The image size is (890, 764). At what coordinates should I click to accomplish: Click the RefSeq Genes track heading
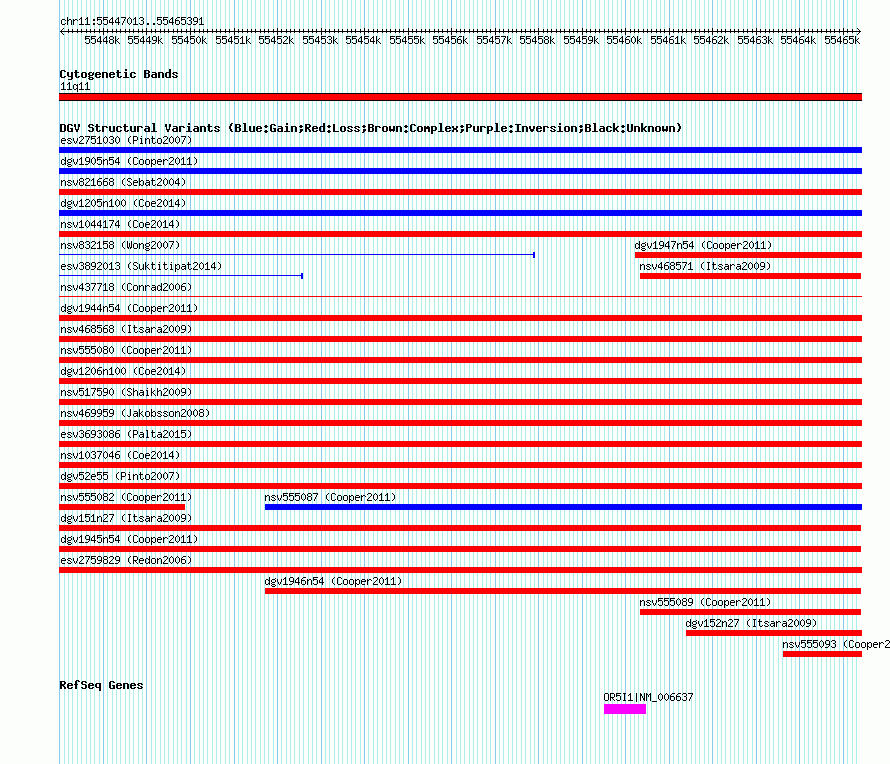[x=101, y=685]
